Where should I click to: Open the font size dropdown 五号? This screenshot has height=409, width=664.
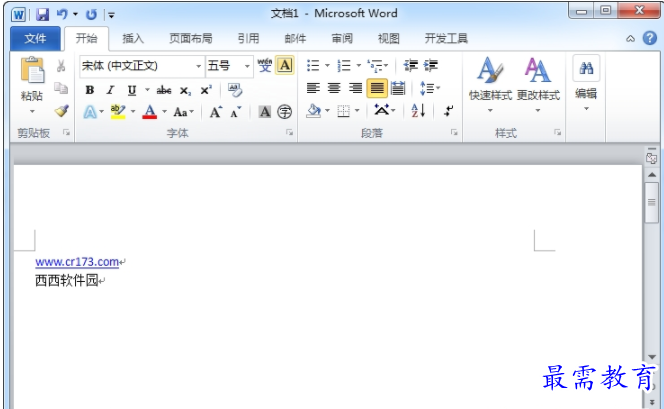click(x=247, y=66)
